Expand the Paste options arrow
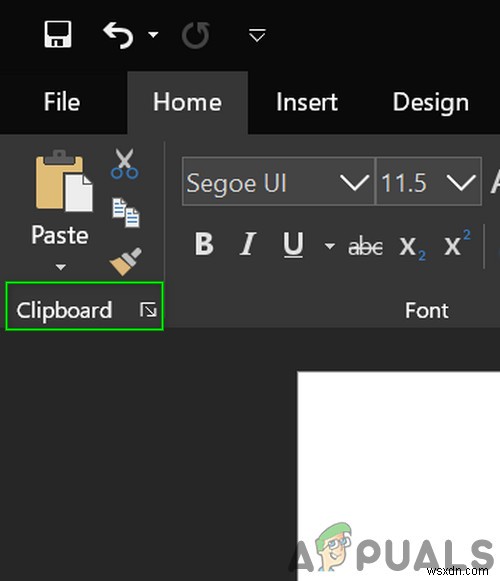500x581 pixels. tap(60, 267)
